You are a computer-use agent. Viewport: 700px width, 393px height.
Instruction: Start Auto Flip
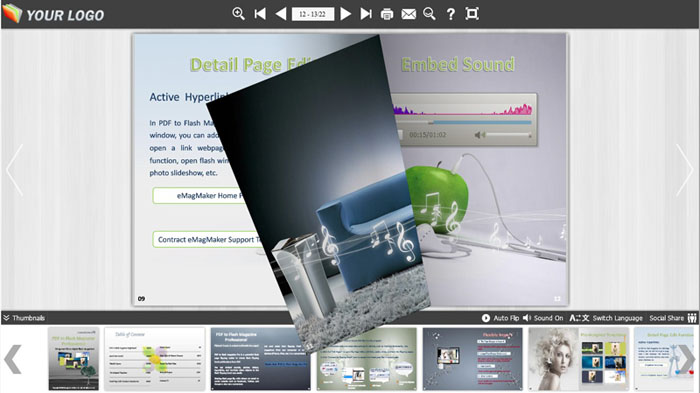point(500,318)
